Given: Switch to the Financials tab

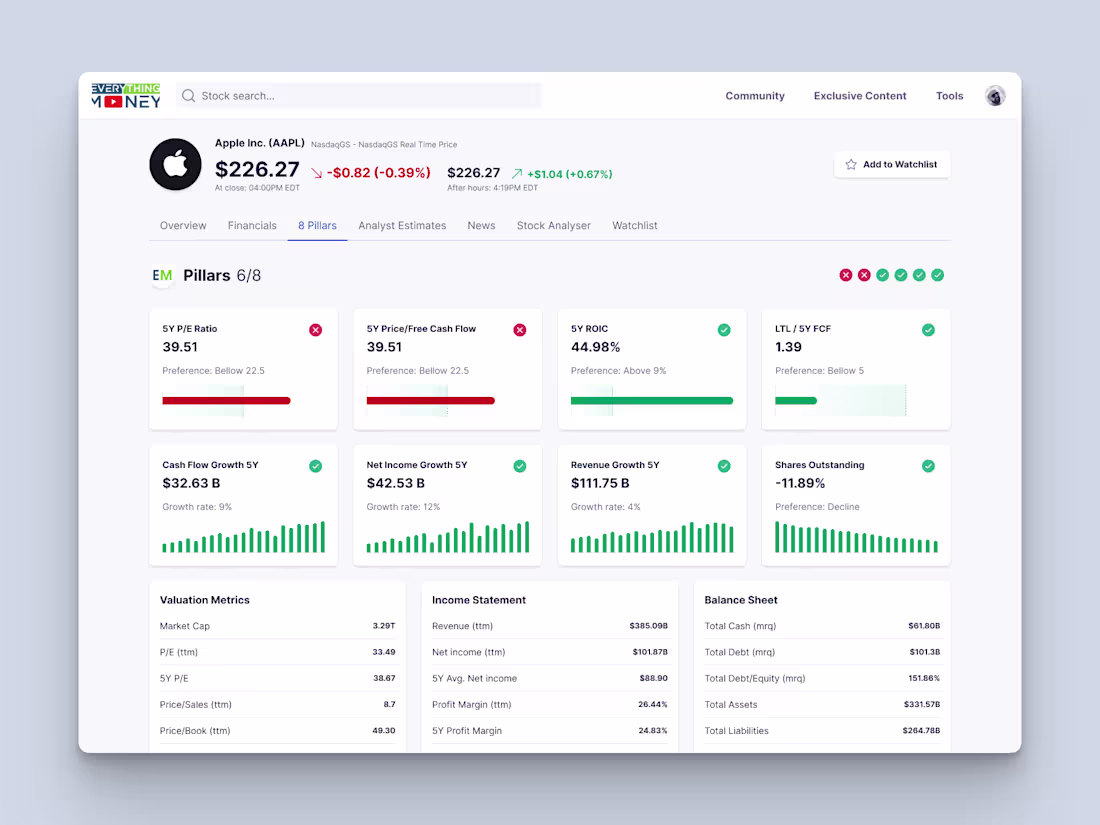Looking at the screenshot, I should click(252, 225).
